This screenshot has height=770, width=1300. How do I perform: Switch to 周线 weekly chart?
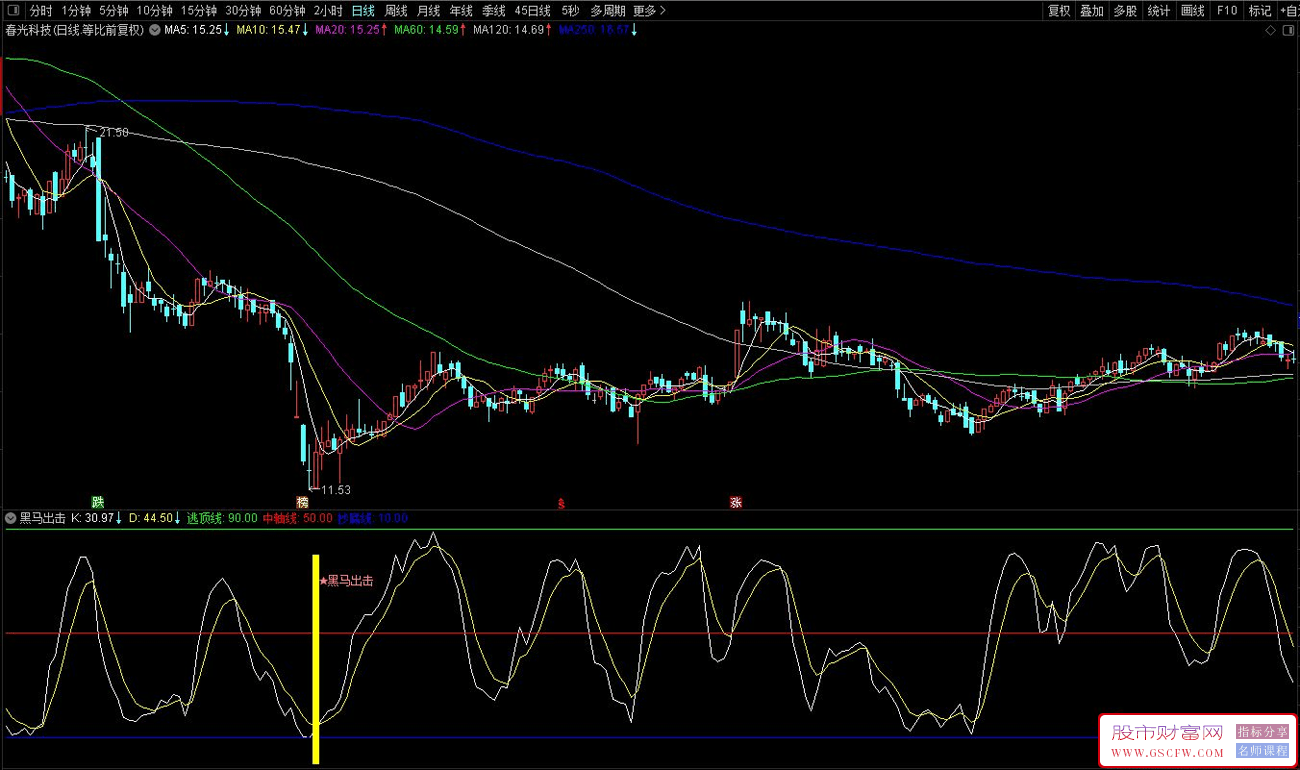(396, 11)
